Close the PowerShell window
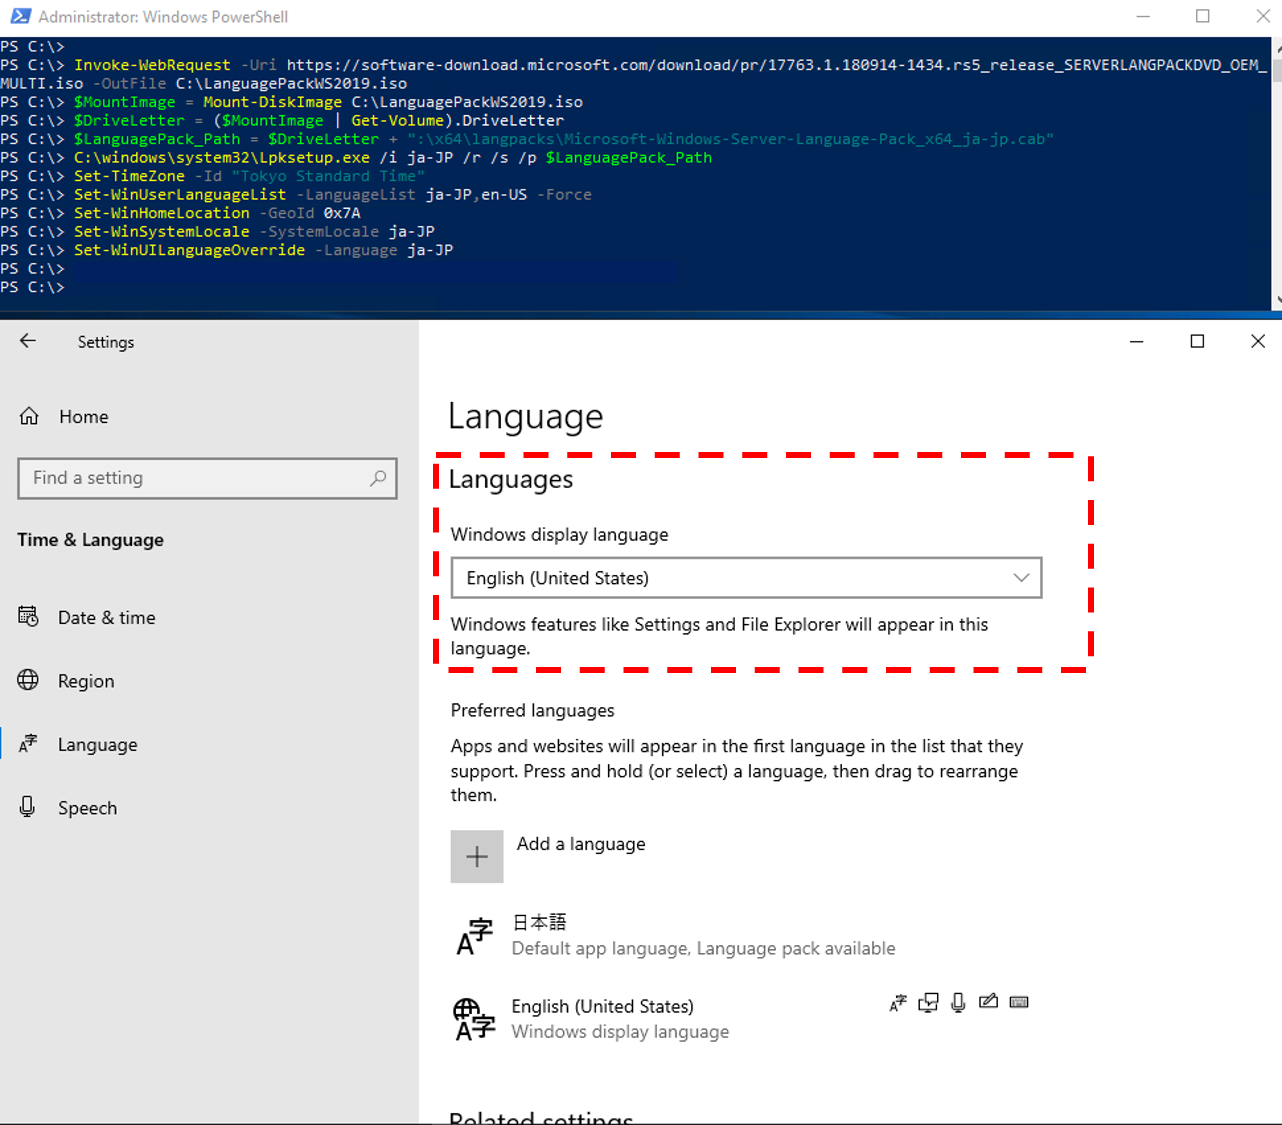The image size is (1282, 1125). [x=1262, y=16]
